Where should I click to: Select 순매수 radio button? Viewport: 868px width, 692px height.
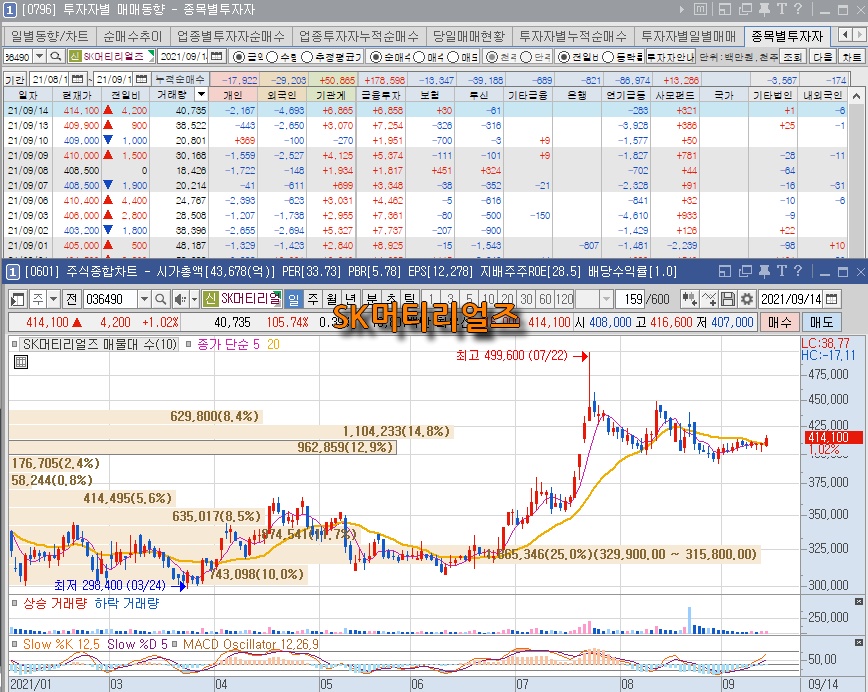(x=376, y=56)
